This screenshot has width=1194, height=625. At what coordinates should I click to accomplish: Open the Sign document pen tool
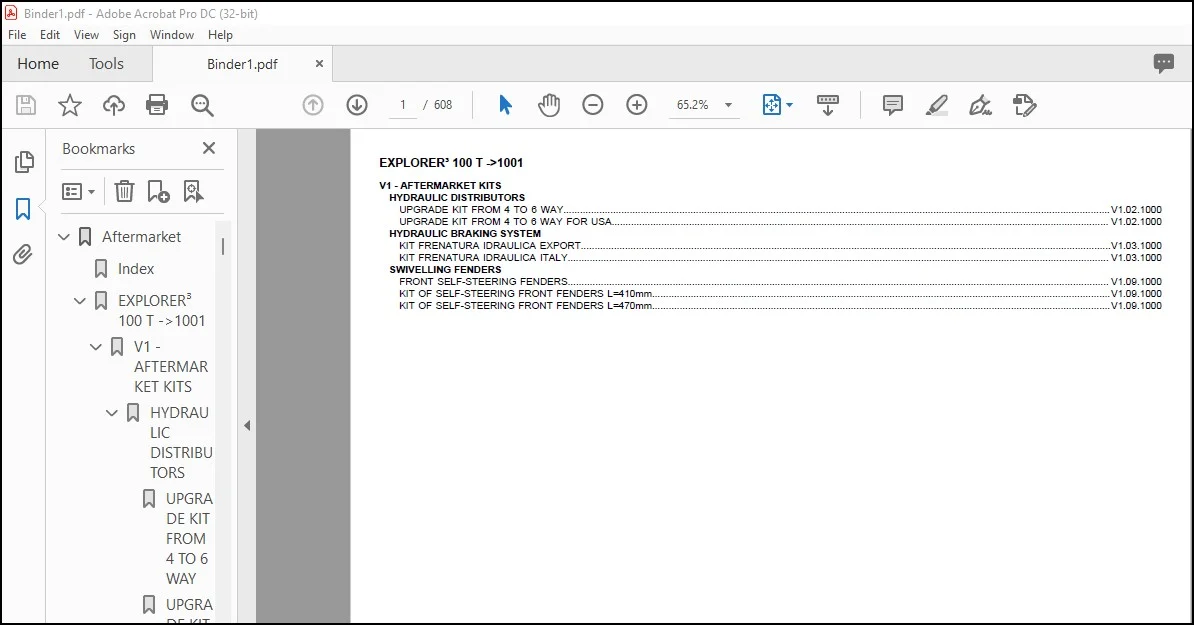pyautogui.click(x=980, y=105)
